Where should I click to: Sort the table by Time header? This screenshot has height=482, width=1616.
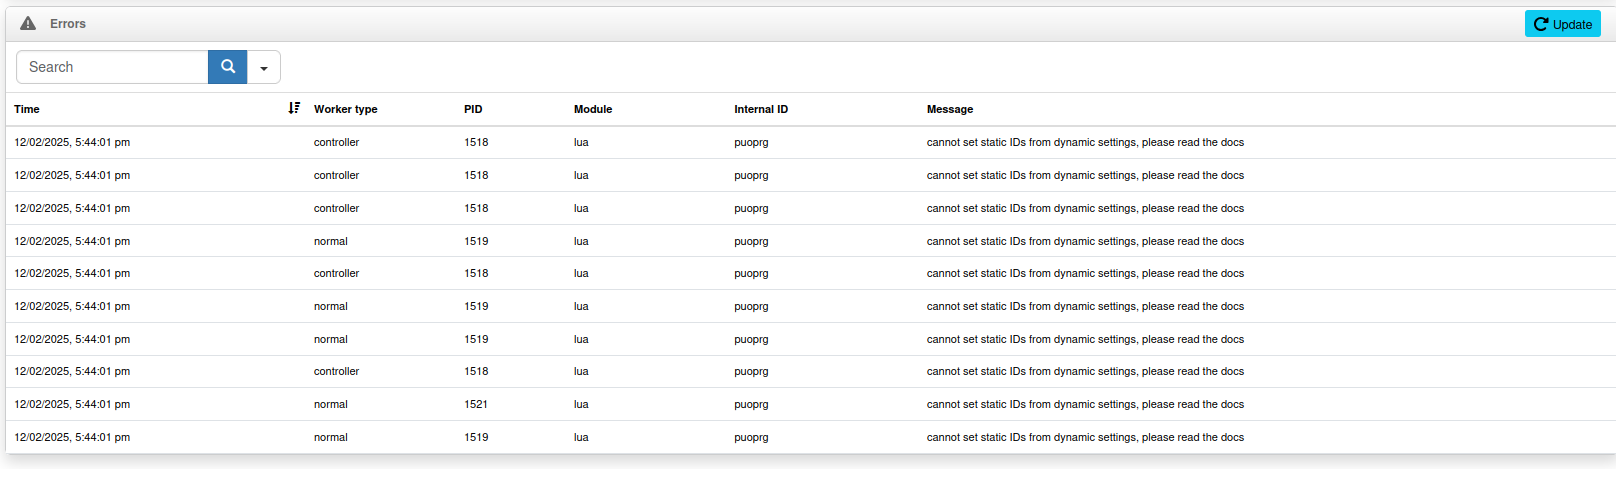[27, 109]
